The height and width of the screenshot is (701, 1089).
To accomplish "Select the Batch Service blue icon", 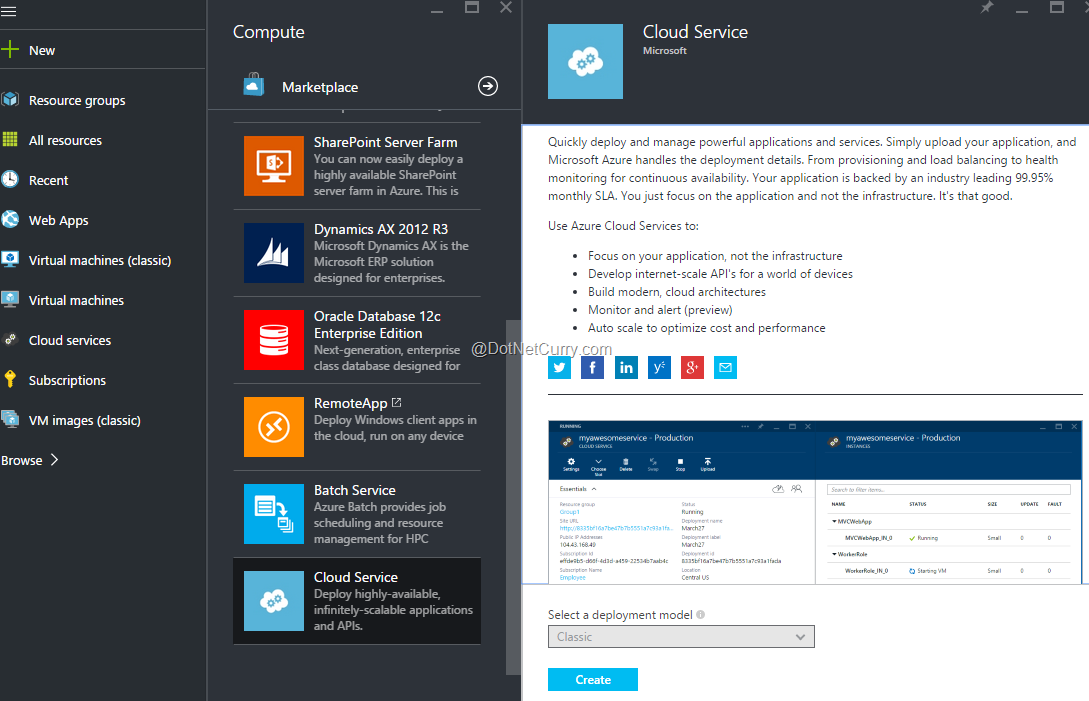I will [x=274, y=513].
